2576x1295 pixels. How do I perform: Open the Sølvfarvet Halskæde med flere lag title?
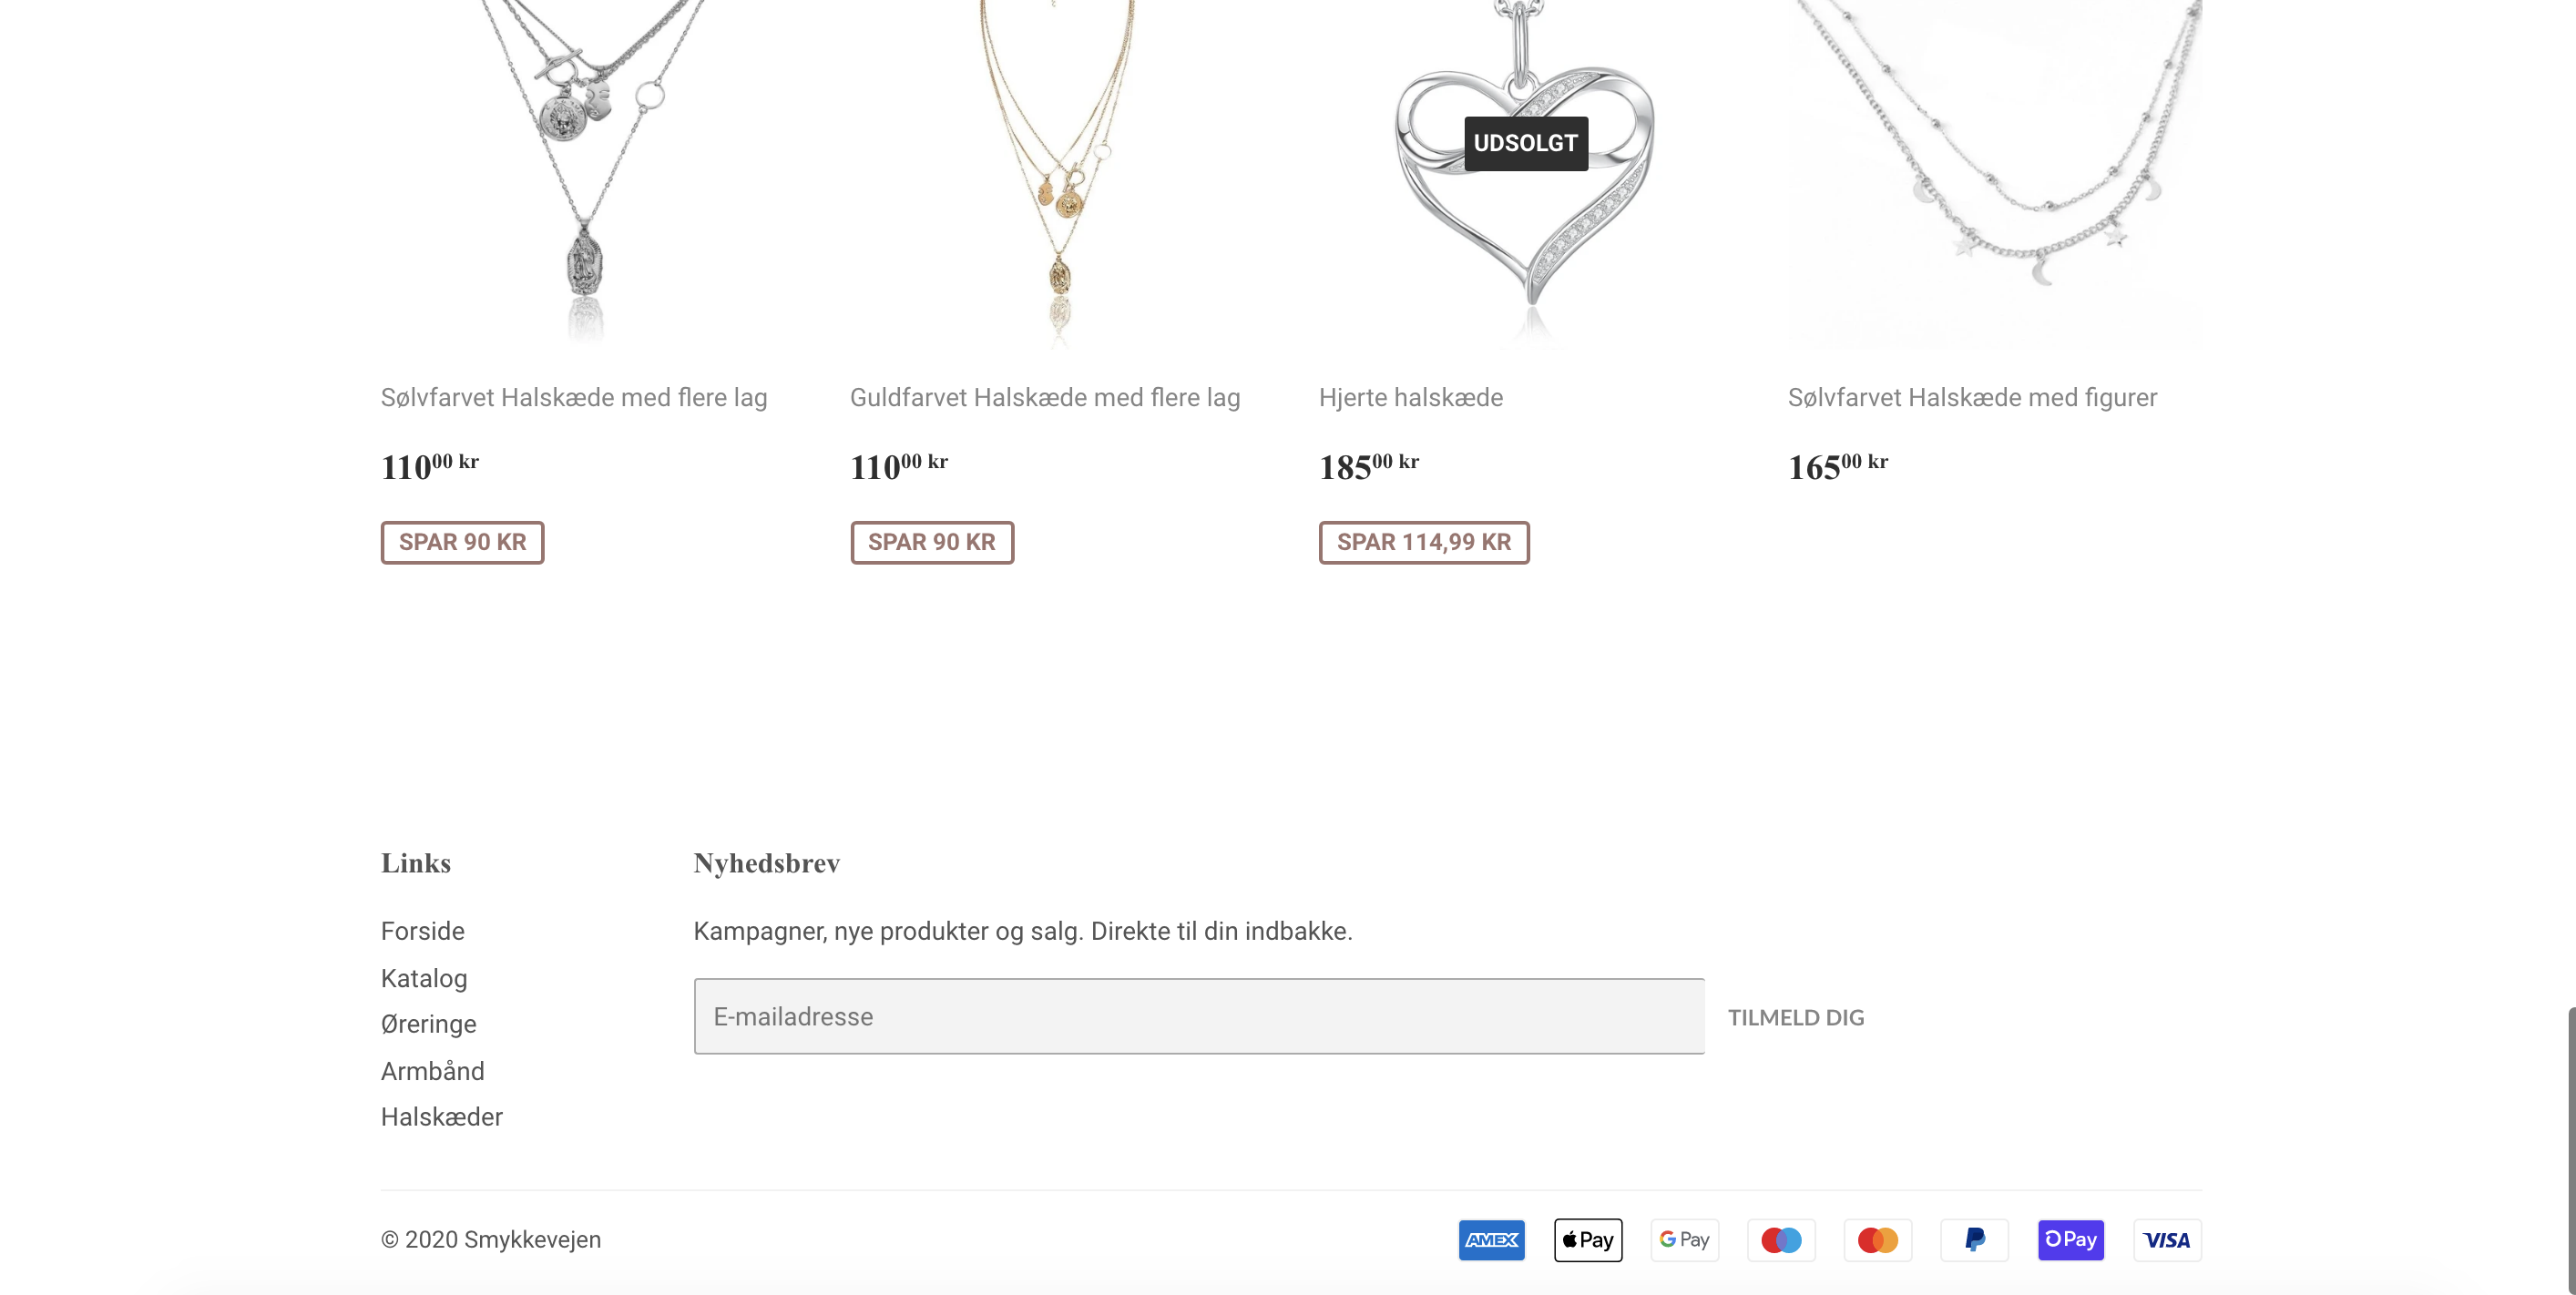click(x=573, y=398)
